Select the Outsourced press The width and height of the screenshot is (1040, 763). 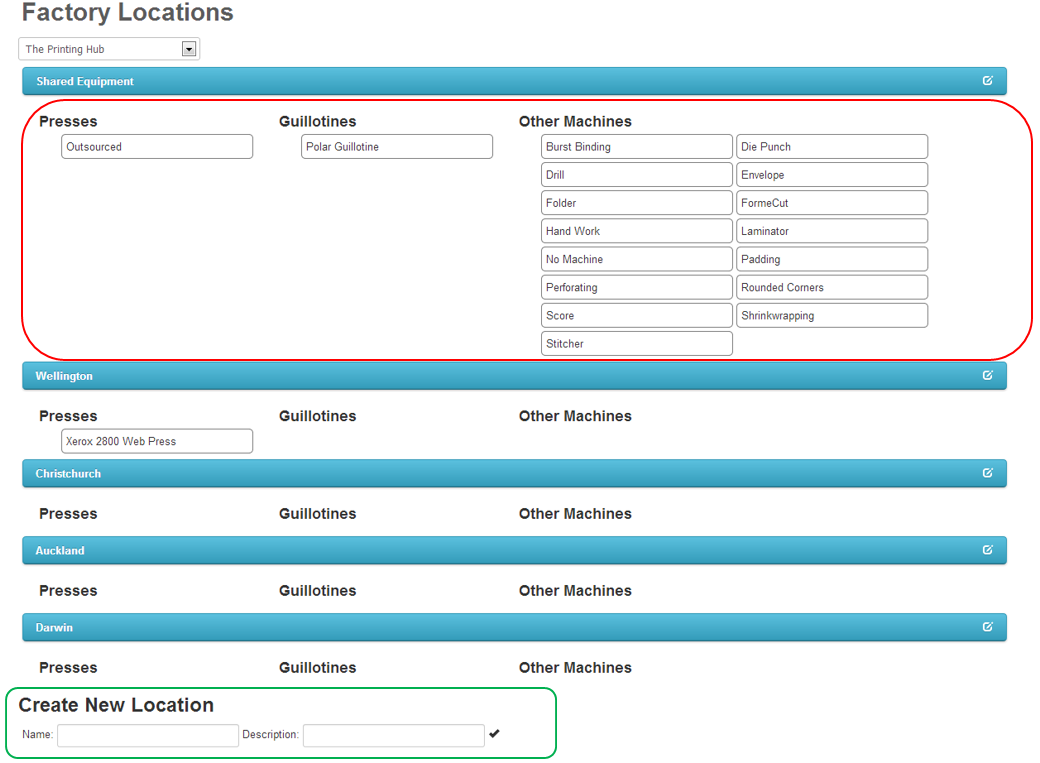(157, 147)
